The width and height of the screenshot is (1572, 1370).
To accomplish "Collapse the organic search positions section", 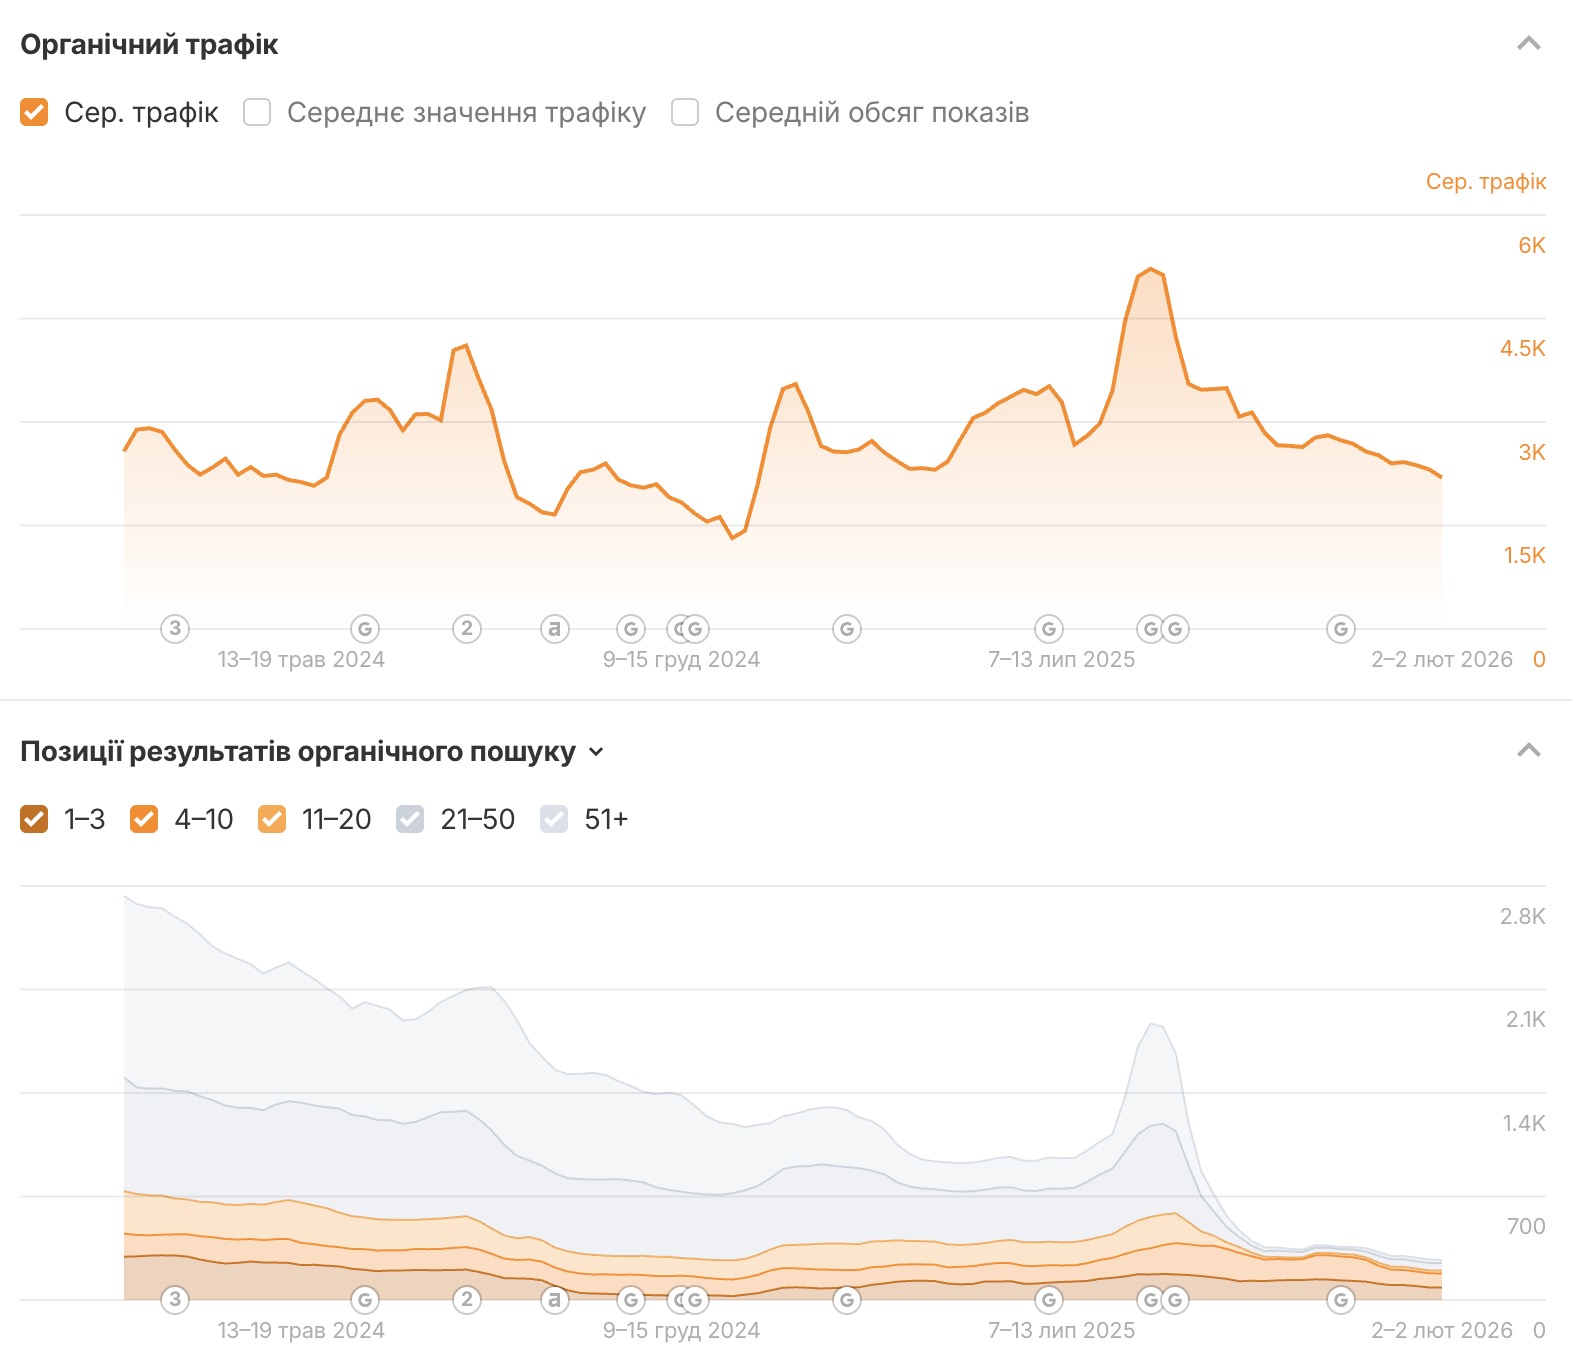I will (1528, 751).
